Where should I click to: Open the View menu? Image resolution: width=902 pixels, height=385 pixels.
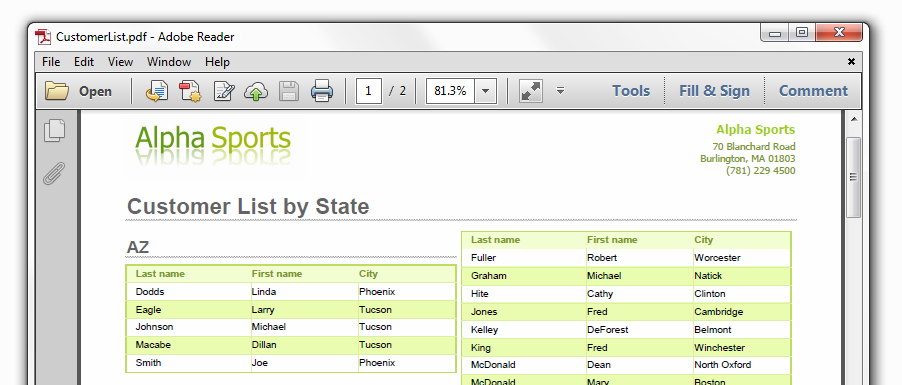120,62
